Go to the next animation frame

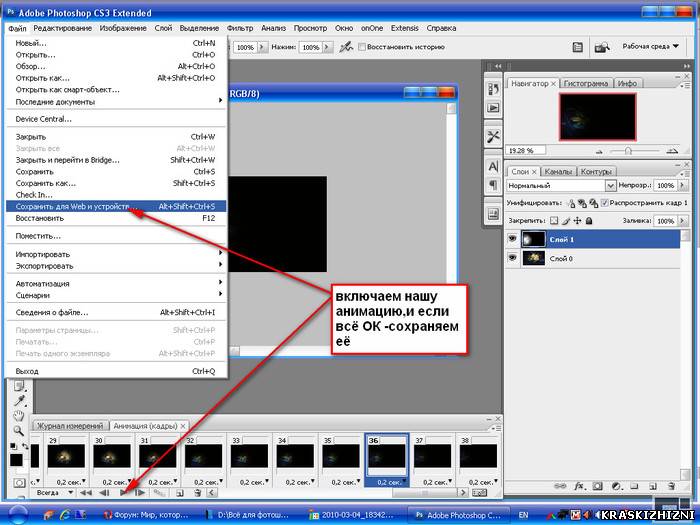pyautogui.click(x=140, y=493)
